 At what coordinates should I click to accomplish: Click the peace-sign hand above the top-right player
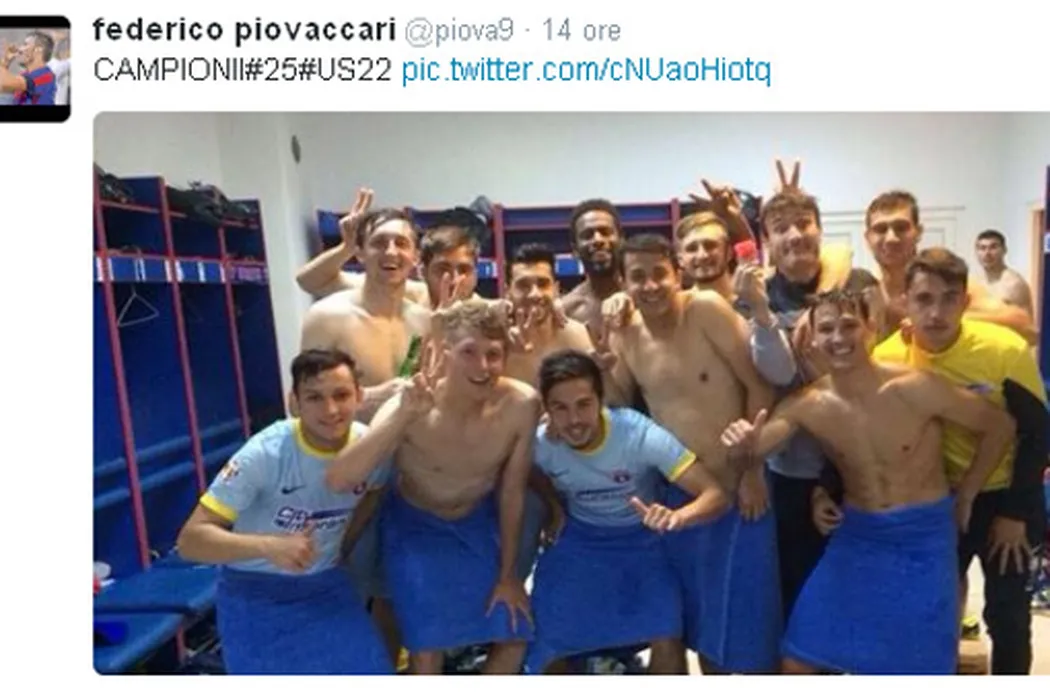(x=788, y=178)
